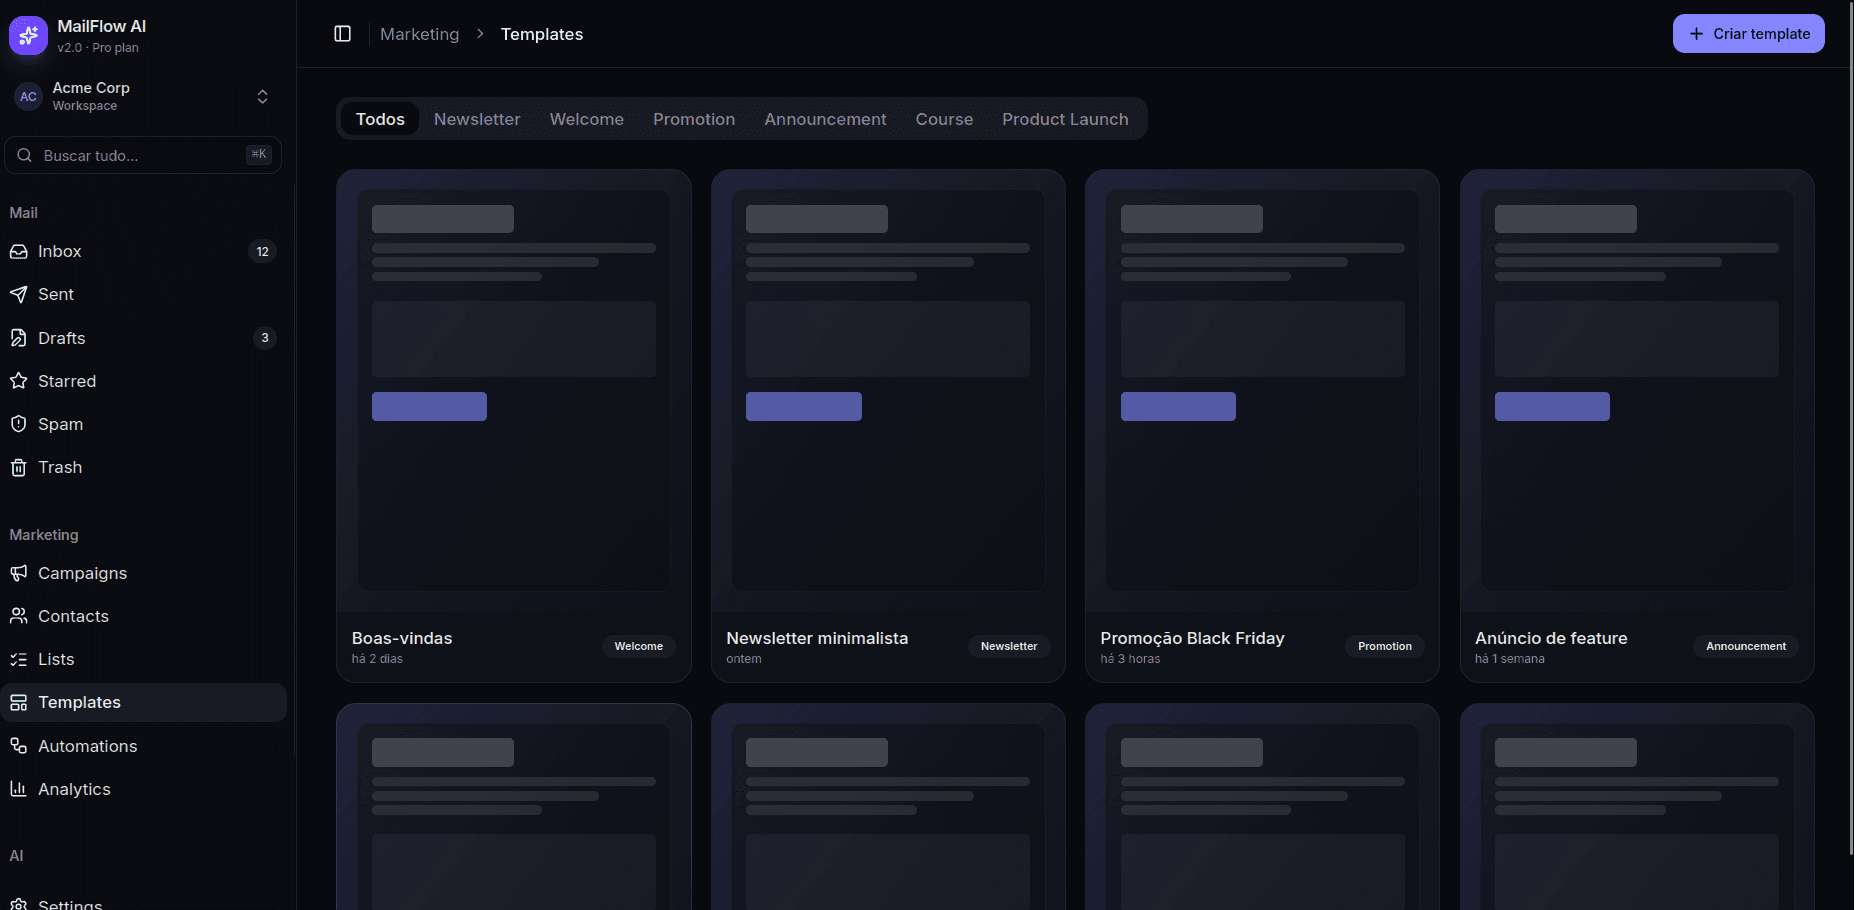The image size is (1859, 910).
Task: Click the 'há 1 semana' timestamp
Action: point(1509,659)
